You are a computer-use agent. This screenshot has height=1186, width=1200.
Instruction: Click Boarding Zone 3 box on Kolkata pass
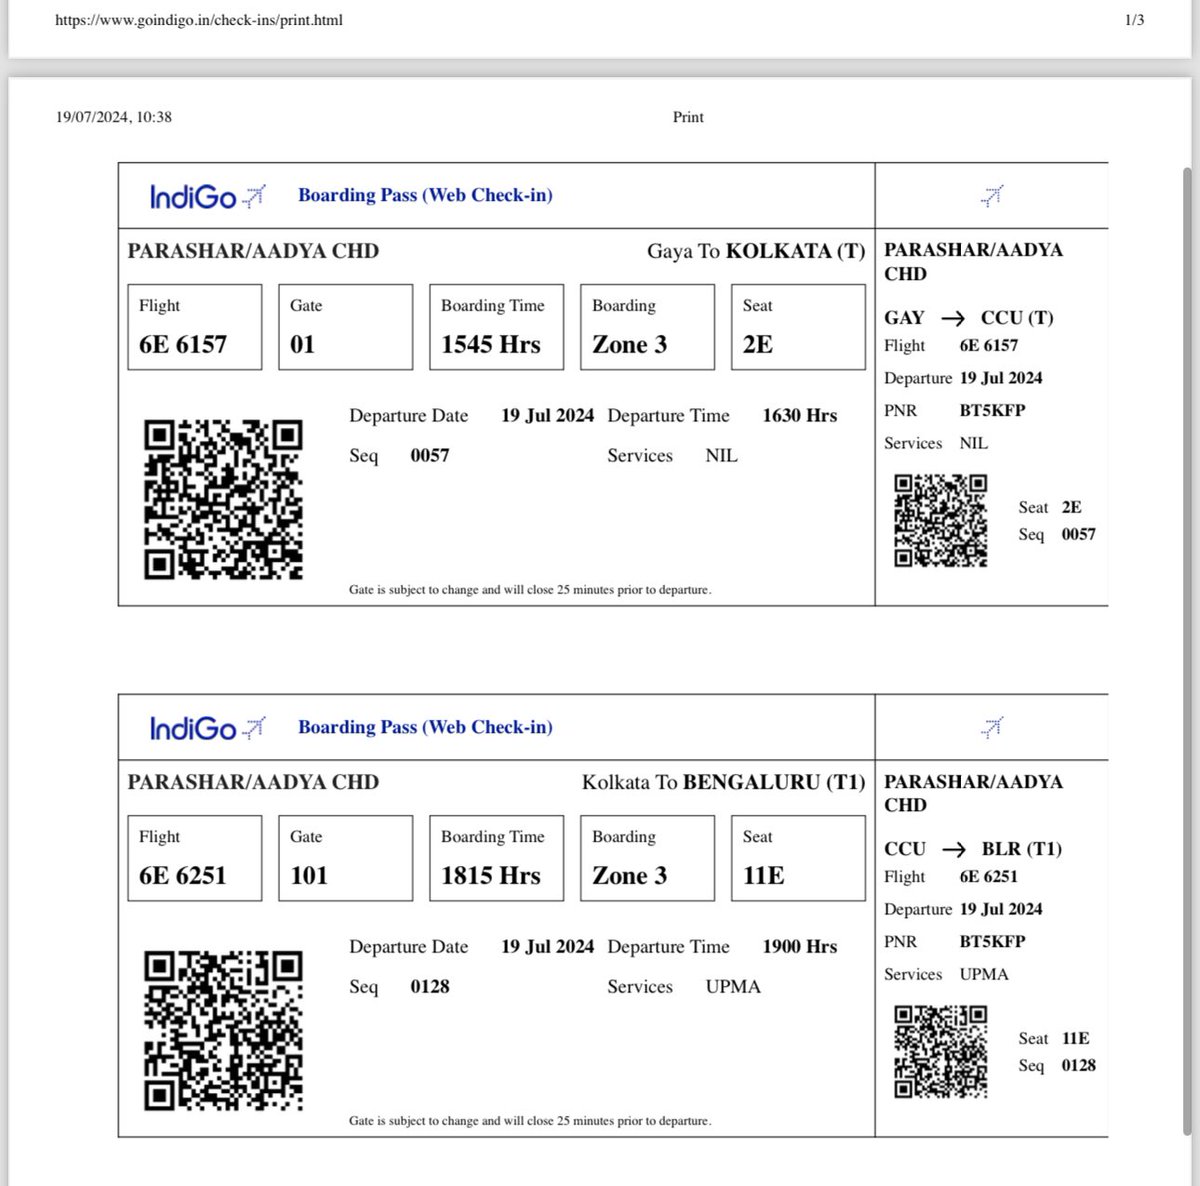pos(648,858)
